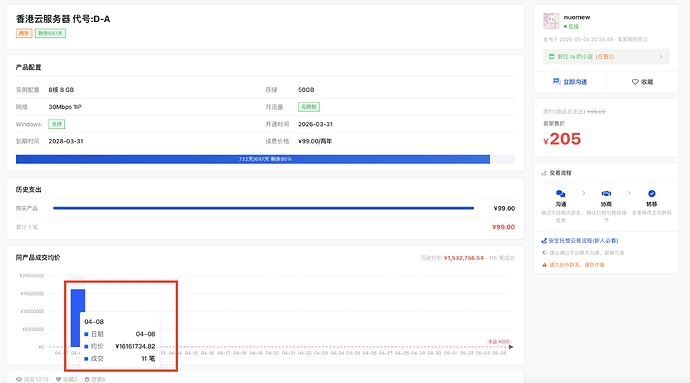690x383 pixels.
Task: Click the 立即沟通 chat button
Action: [x=570, y=82]
